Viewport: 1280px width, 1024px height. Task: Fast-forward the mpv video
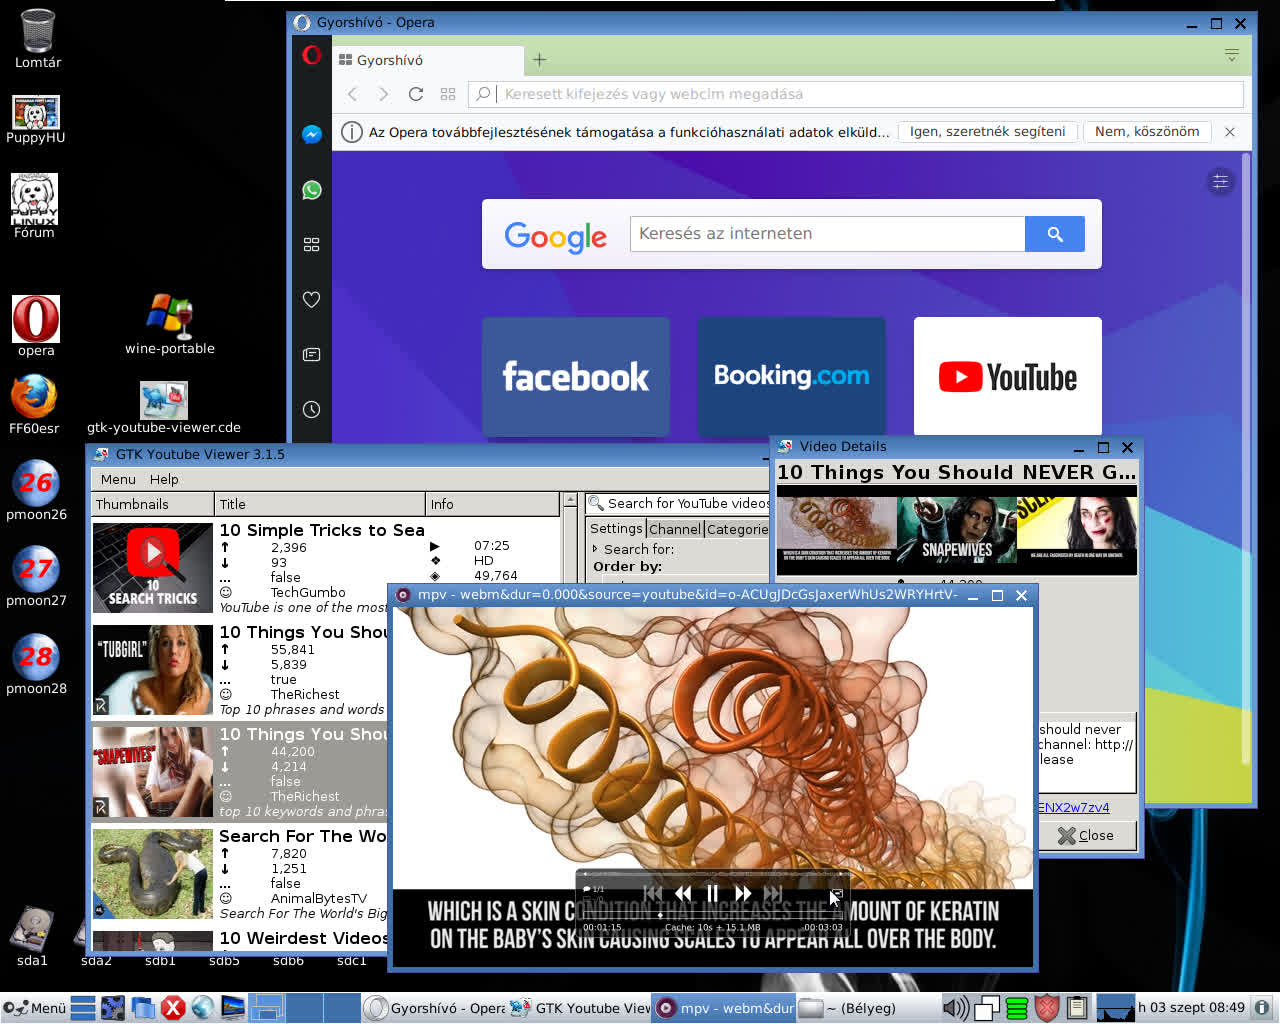click(742, 893)
